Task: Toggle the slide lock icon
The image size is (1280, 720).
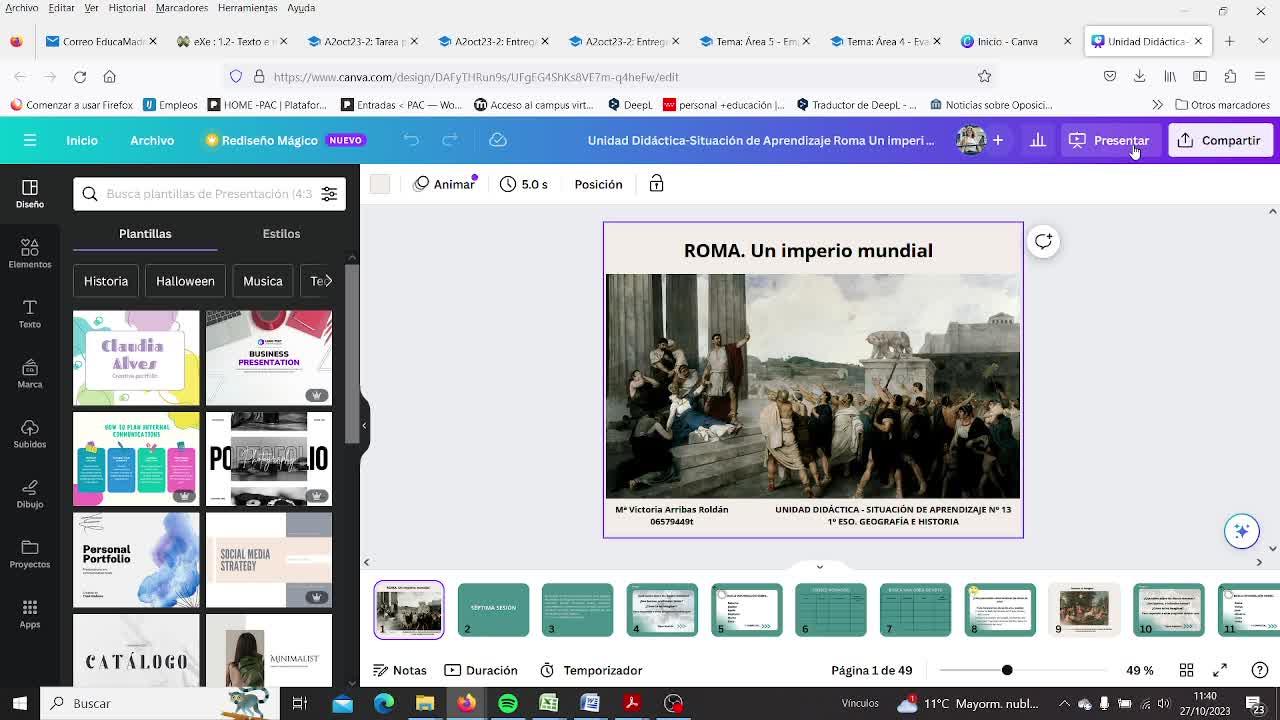Action: tap(656, 184)
